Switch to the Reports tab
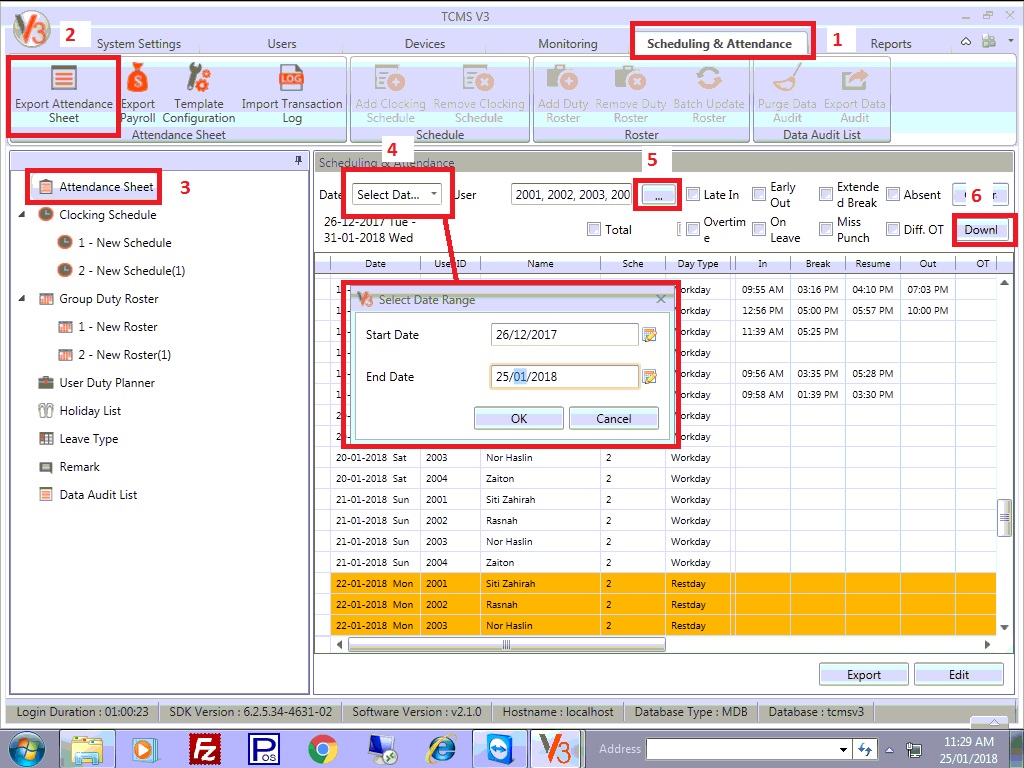Viewport: 1024px width, 768px height. (890, 44)
